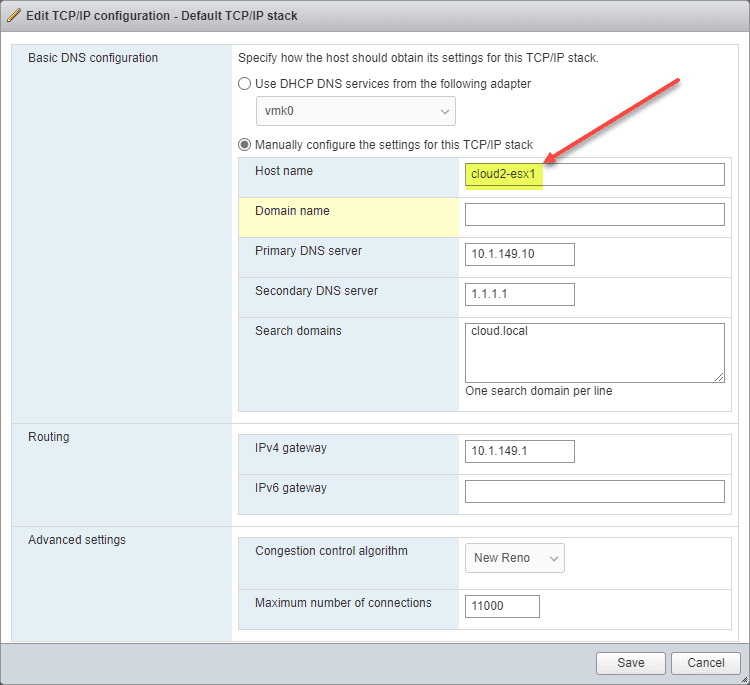The height and width of the screenshot is (685, 750).
Task: Click the Edit TCP/IP configuration dialog title
Action: 161,16
